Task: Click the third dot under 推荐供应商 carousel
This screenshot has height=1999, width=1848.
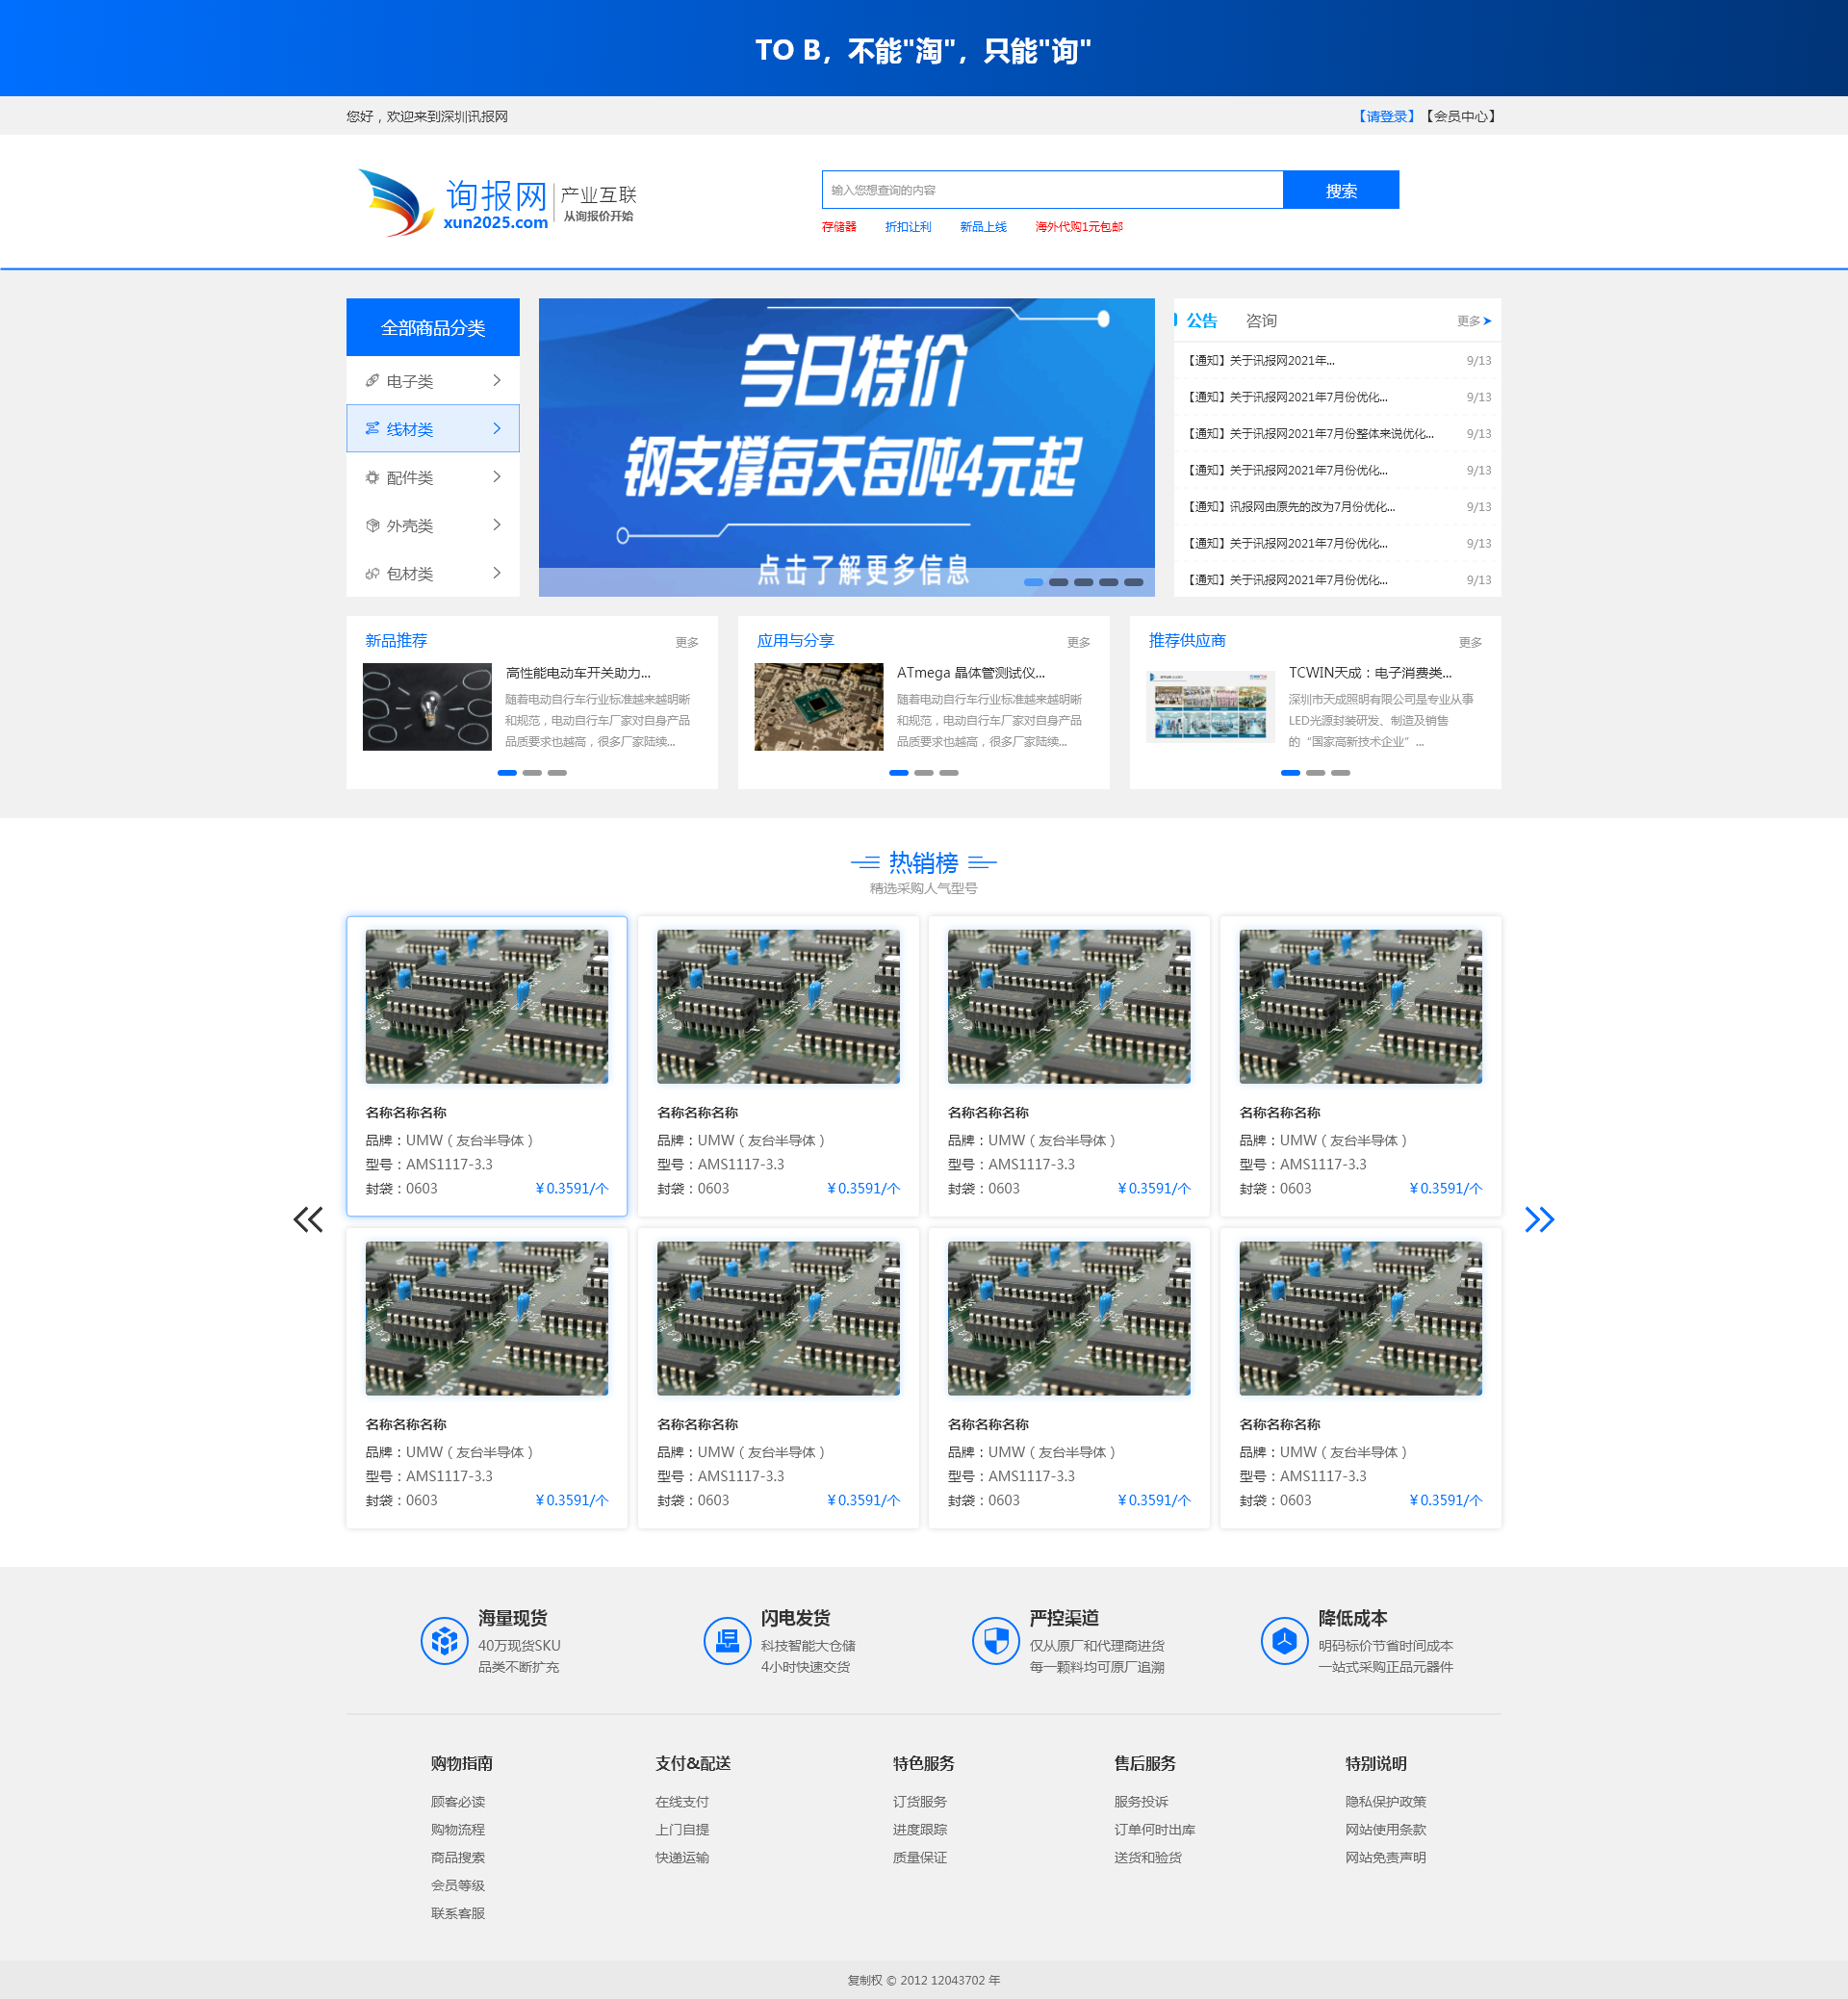Action: pyautogui.click(x=1340, y=773)
